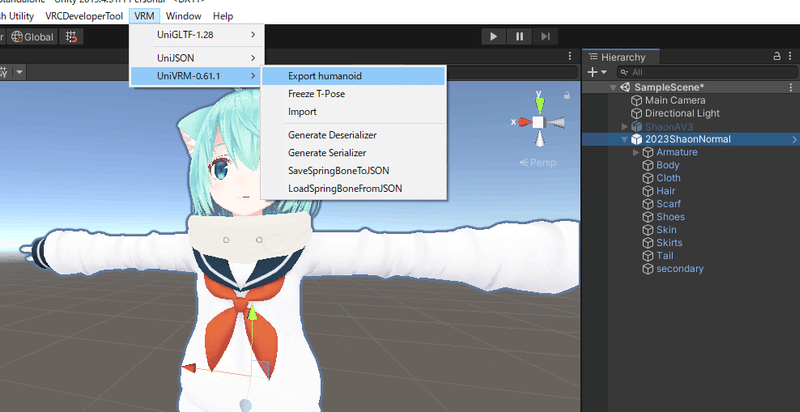800x412 pixels.
Task: Click the Directional Light cube icon
Action: 637,113
